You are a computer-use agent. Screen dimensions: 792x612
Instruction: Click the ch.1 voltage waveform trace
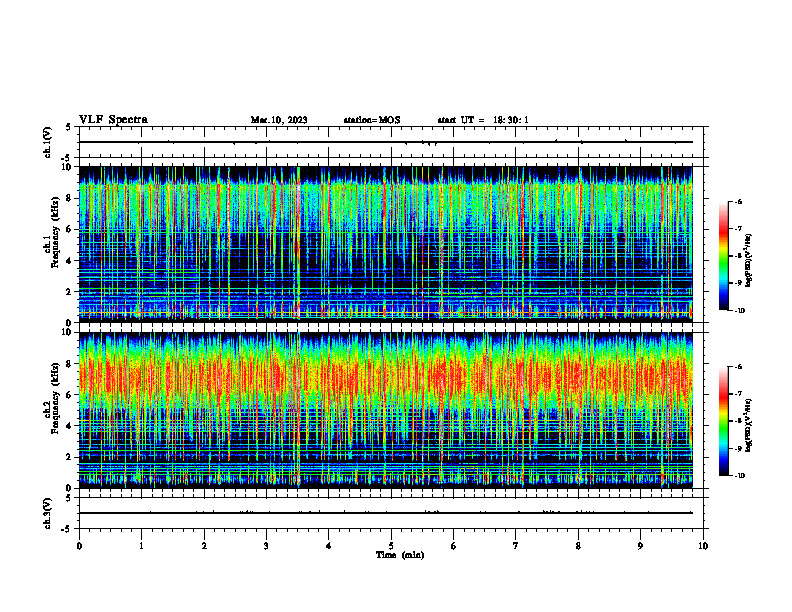tap(386, 142)
